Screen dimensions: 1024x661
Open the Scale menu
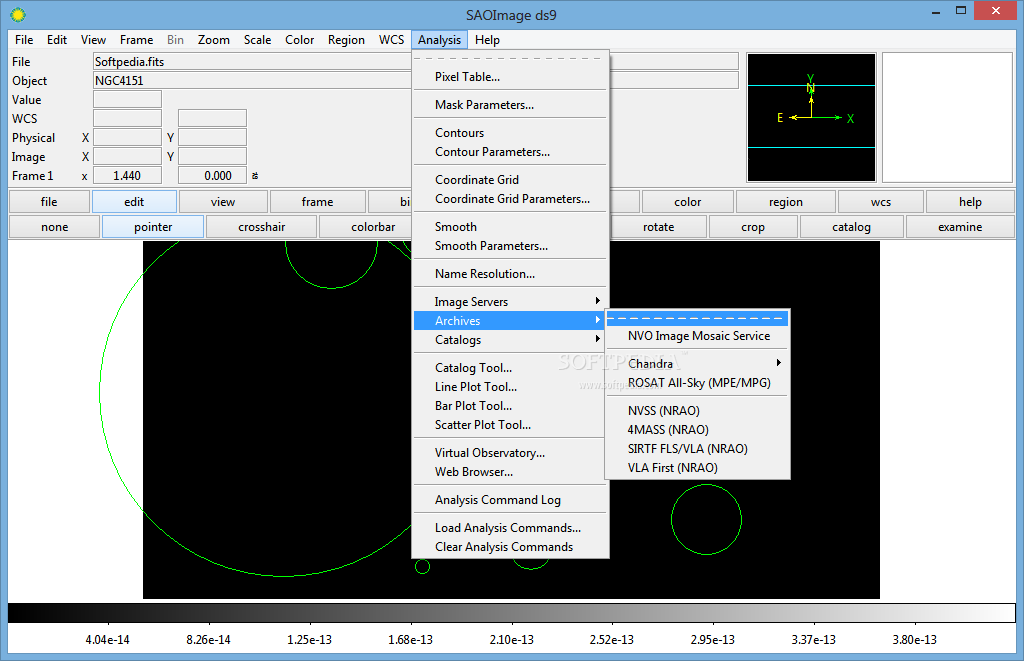coord(257,40)
